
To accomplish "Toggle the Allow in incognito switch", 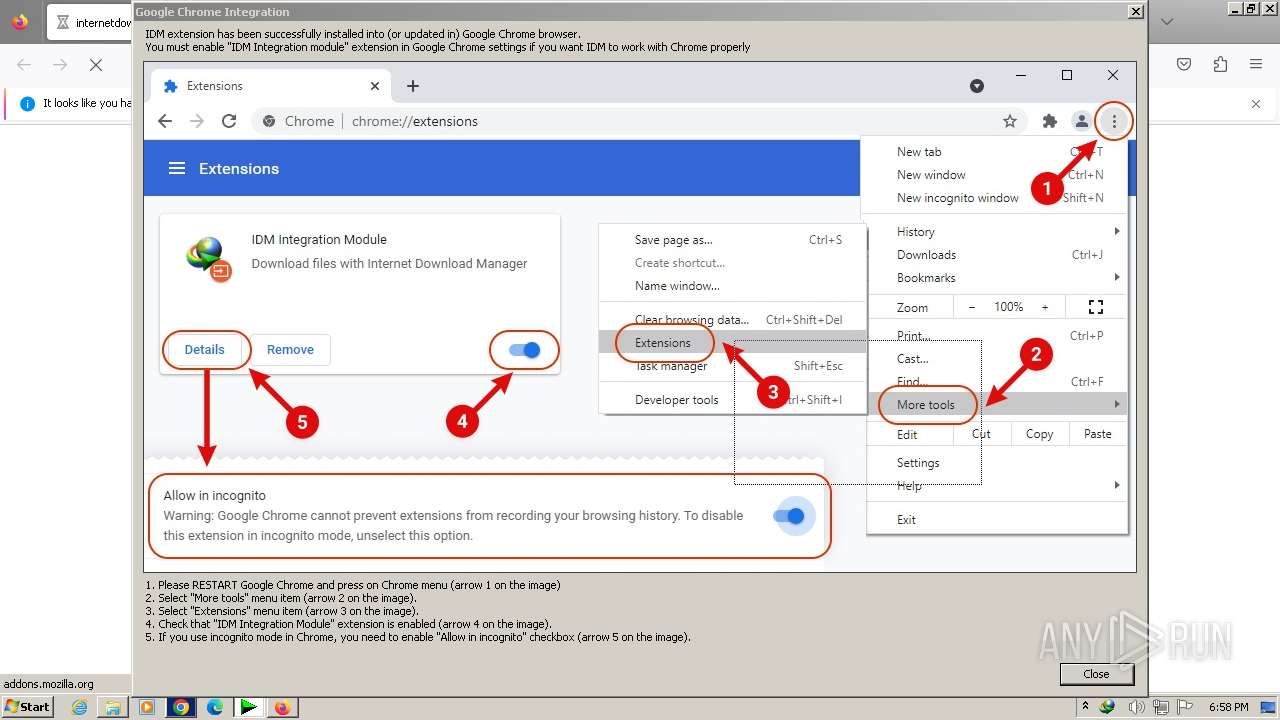I will (x=789, y=516).
